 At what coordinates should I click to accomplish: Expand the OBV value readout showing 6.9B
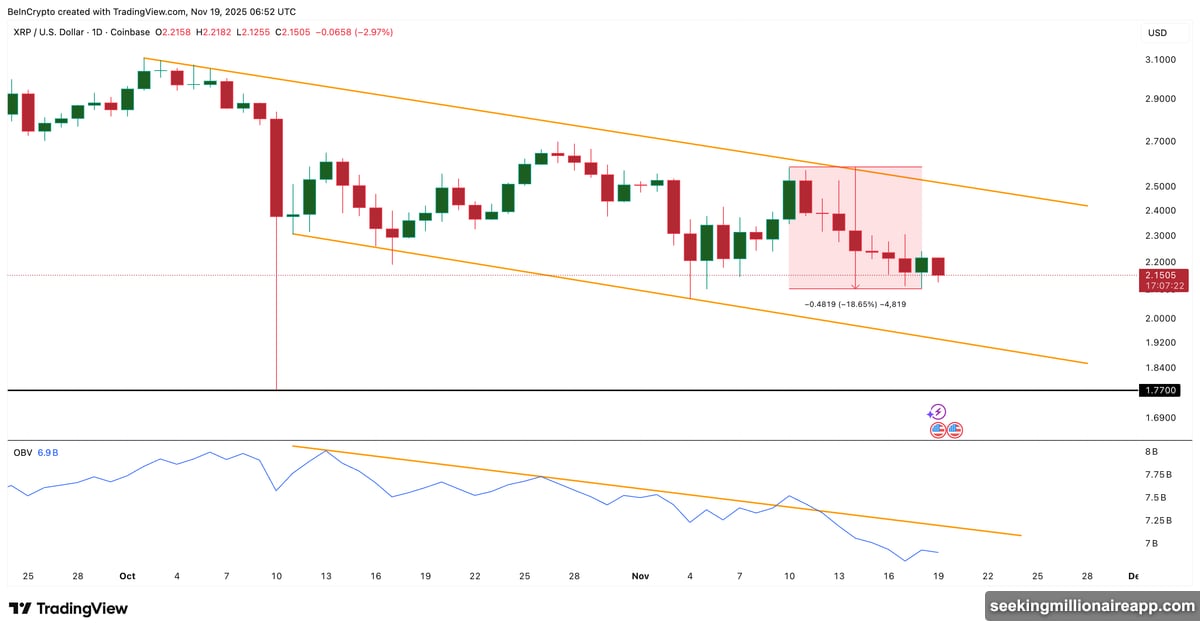tap(48, 452)
